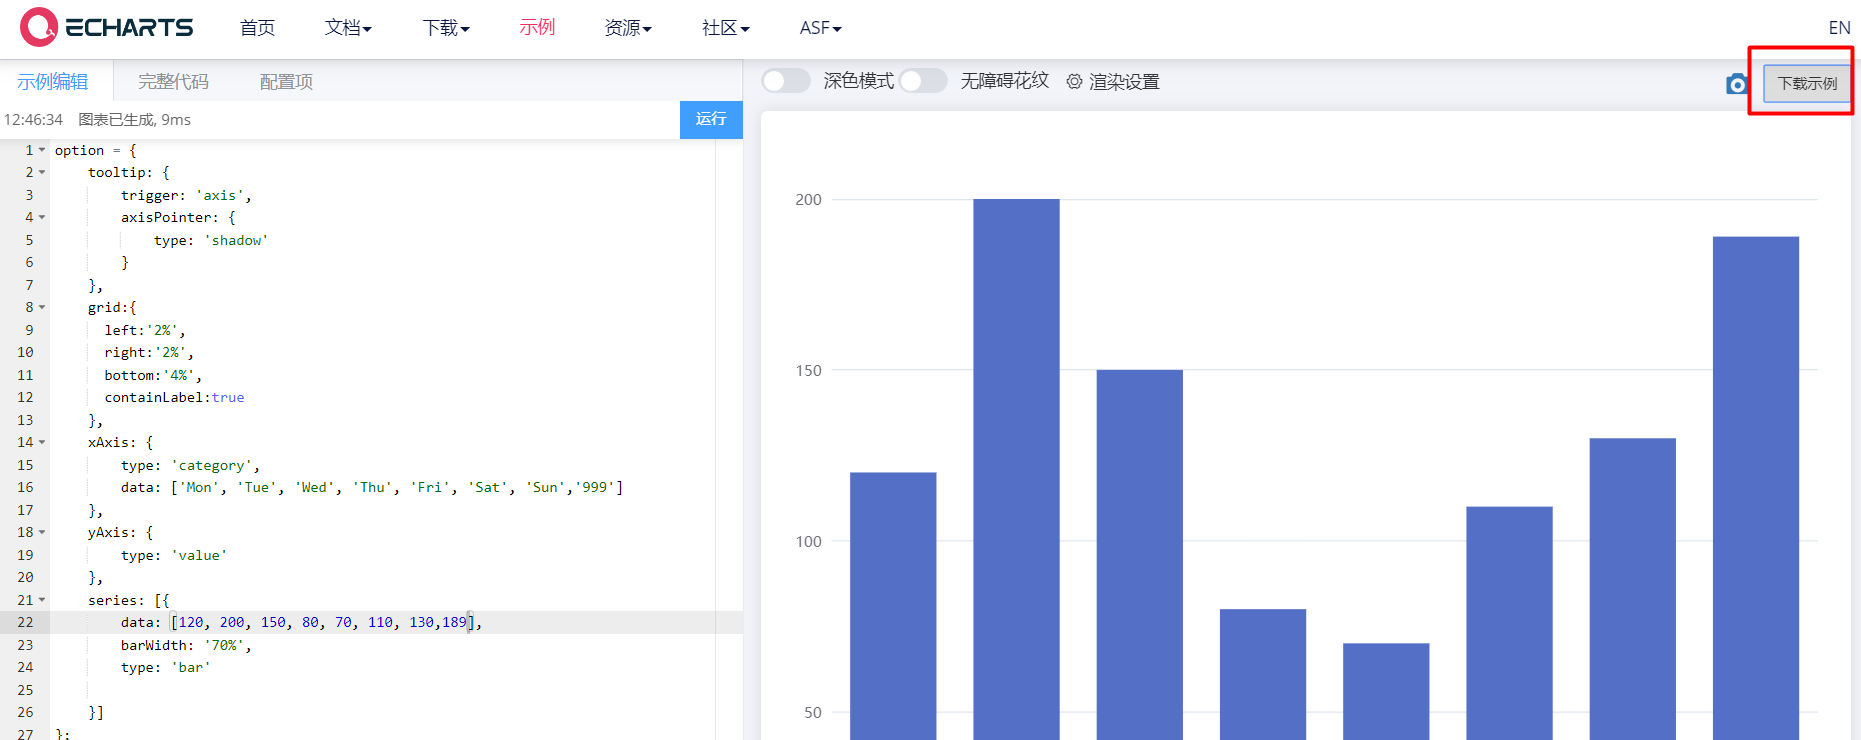
Task: Collapse tooltip block fold arrow line 2
Action: click(42, 172)
